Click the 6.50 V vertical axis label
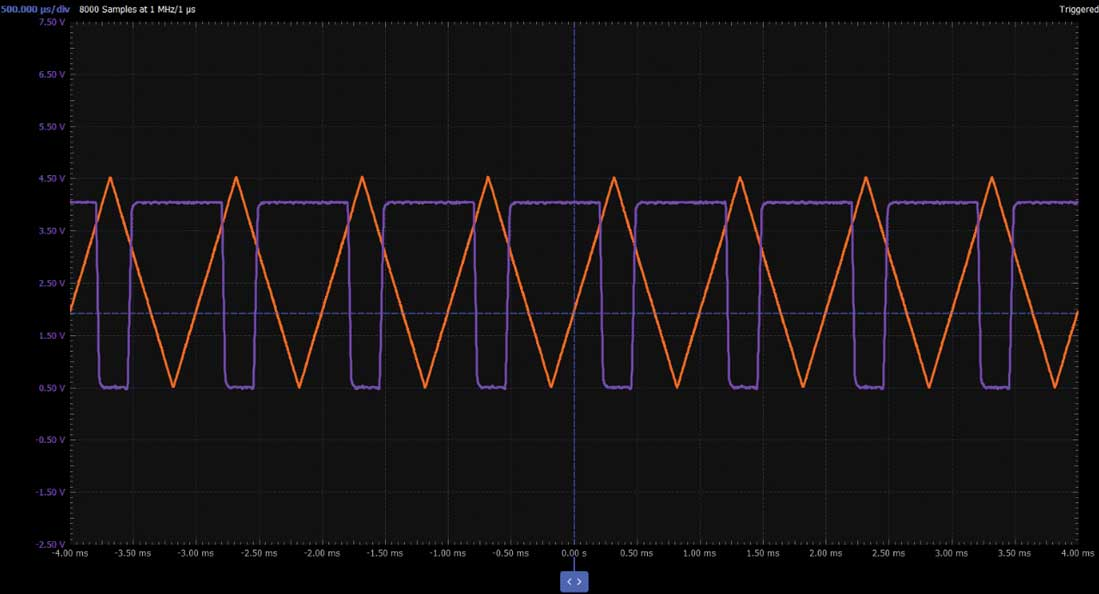This screenshot has height=594, width=1099. [x=52, y=74]
